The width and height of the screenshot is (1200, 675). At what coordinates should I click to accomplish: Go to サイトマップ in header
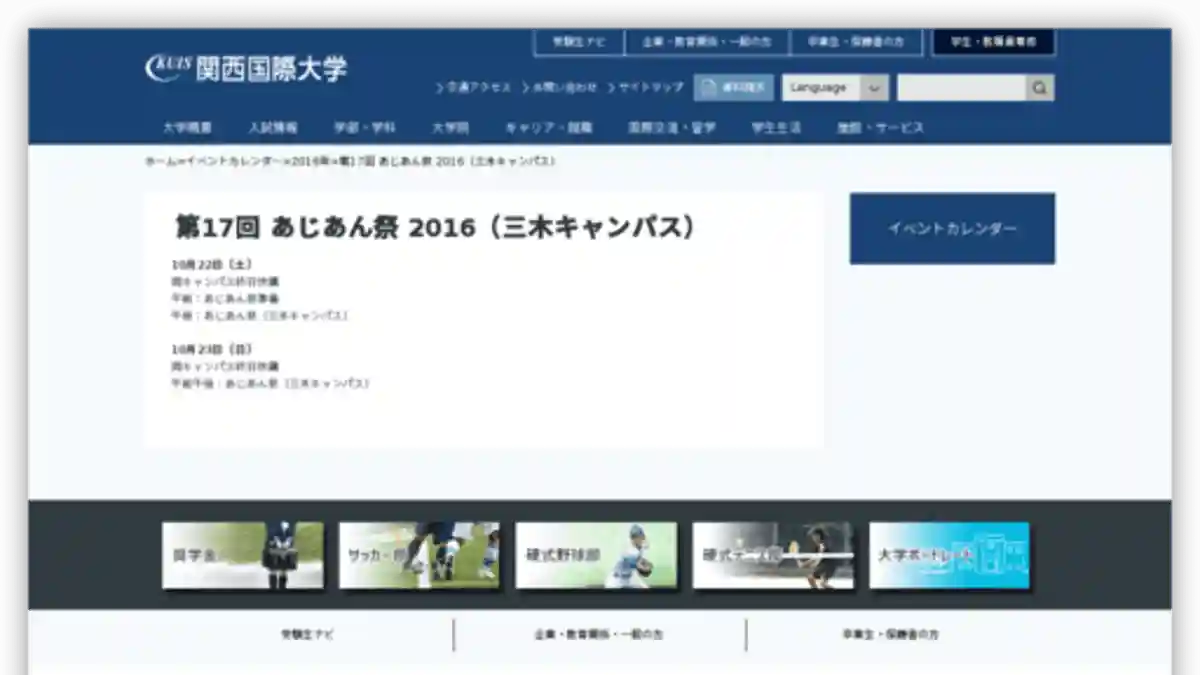tap(645, 88)
